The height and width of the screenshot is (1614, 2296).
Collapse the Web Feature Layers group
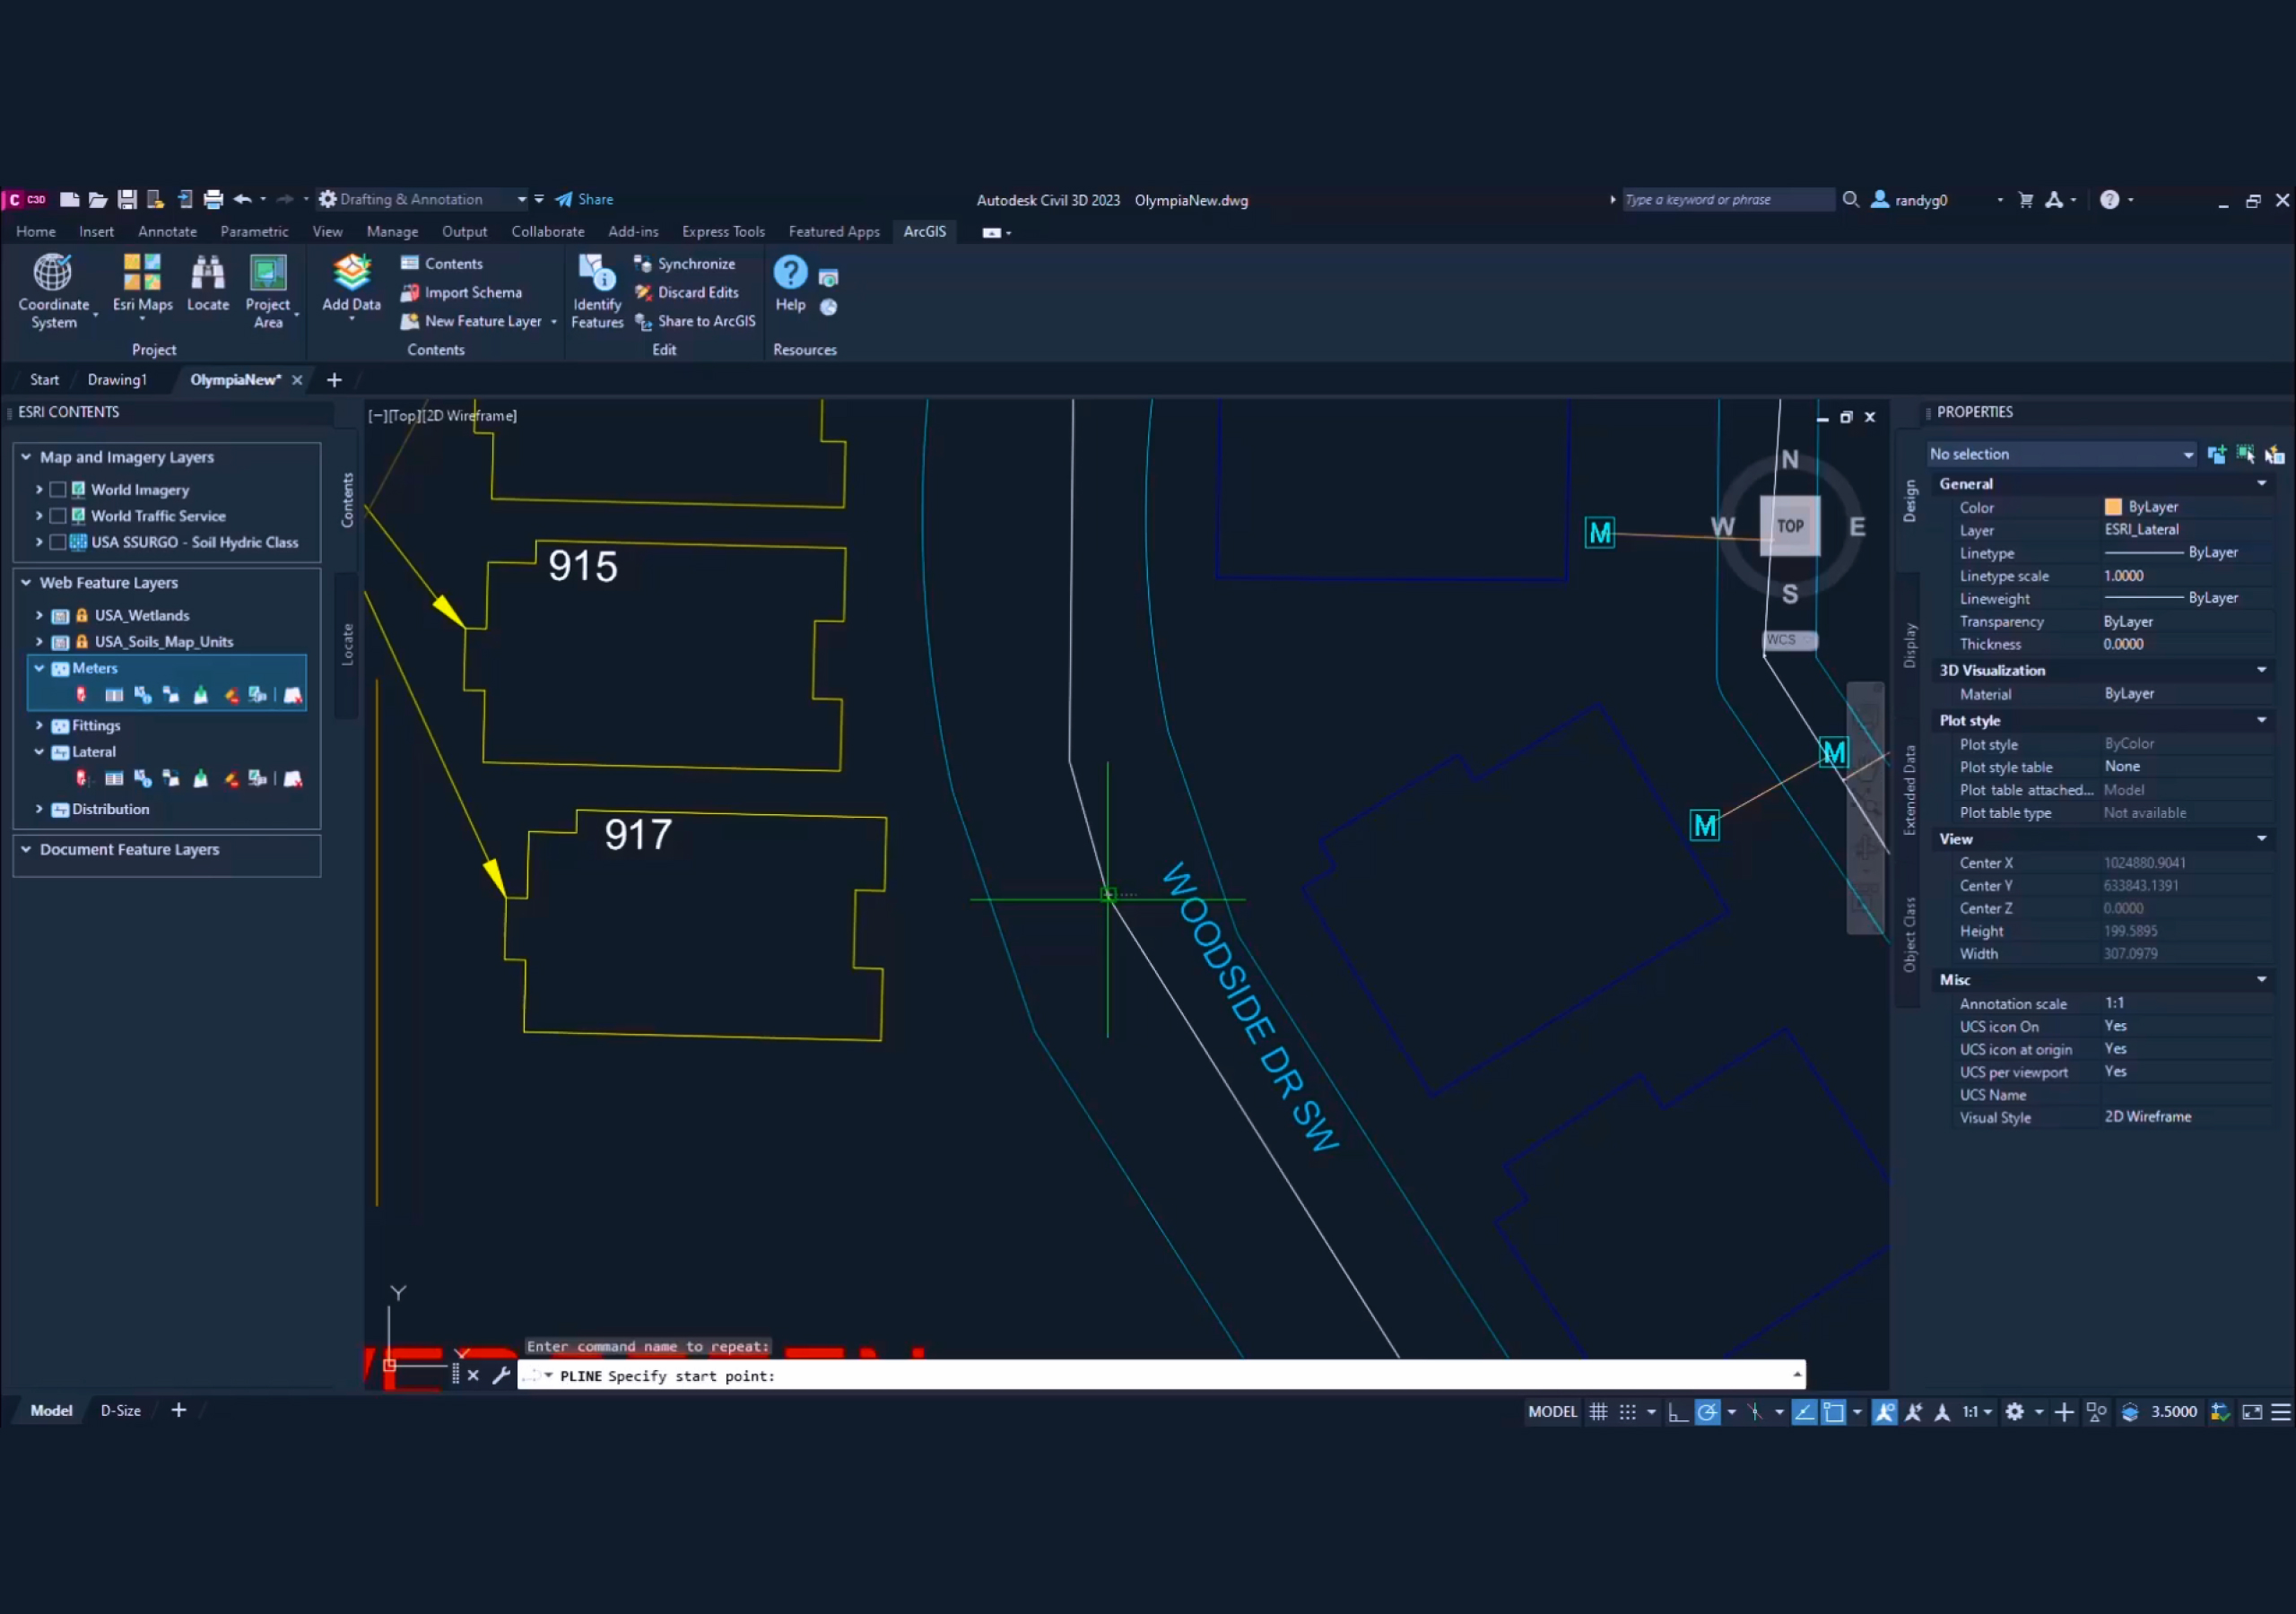(x=26, y=582)
